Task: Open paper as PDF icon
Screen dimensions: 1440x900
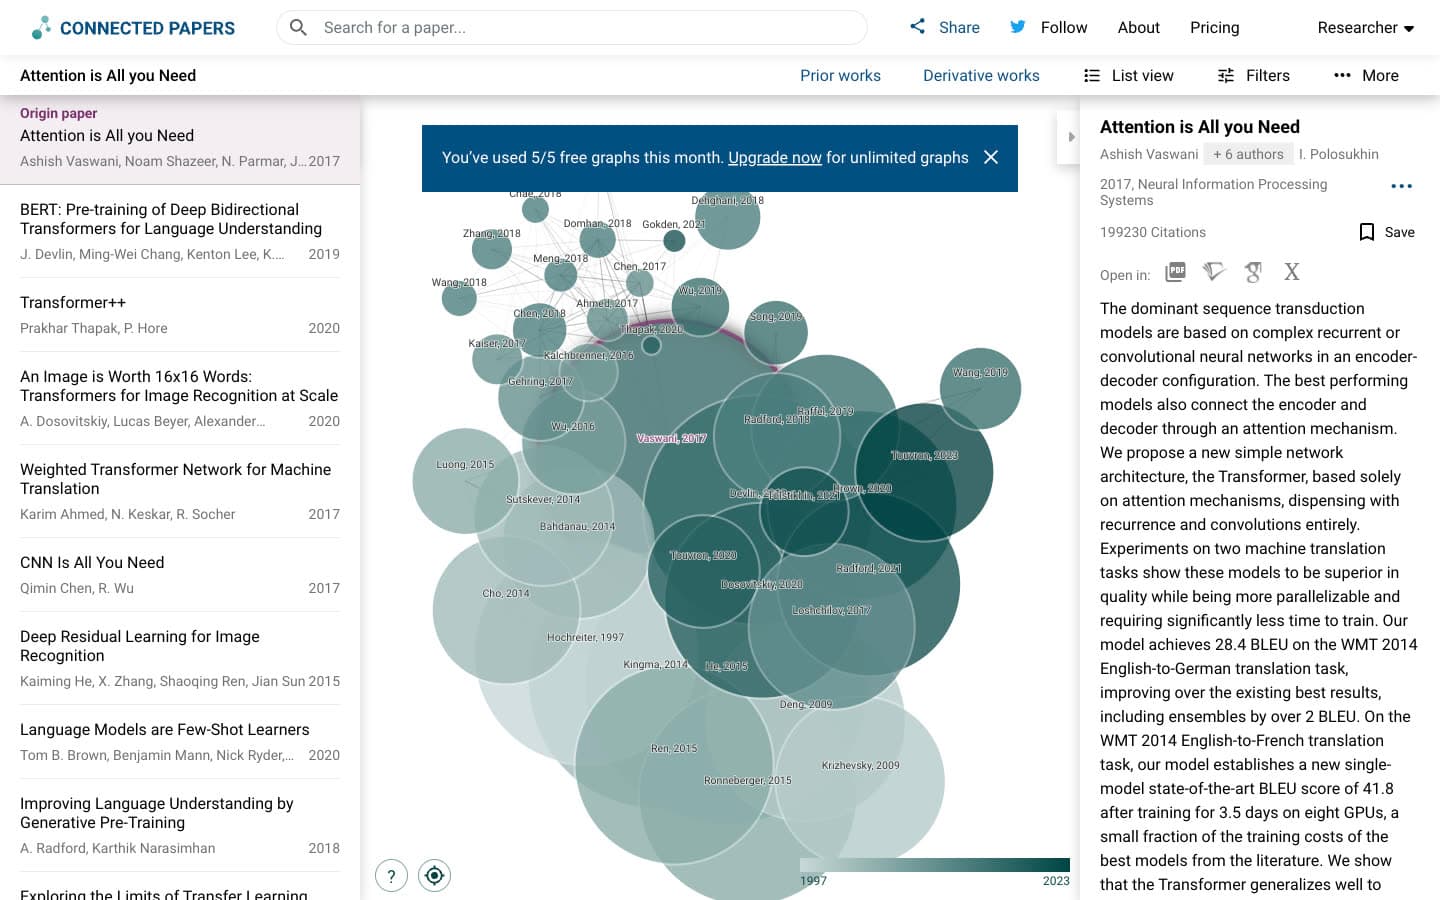Action: [x=1176, y=272]
